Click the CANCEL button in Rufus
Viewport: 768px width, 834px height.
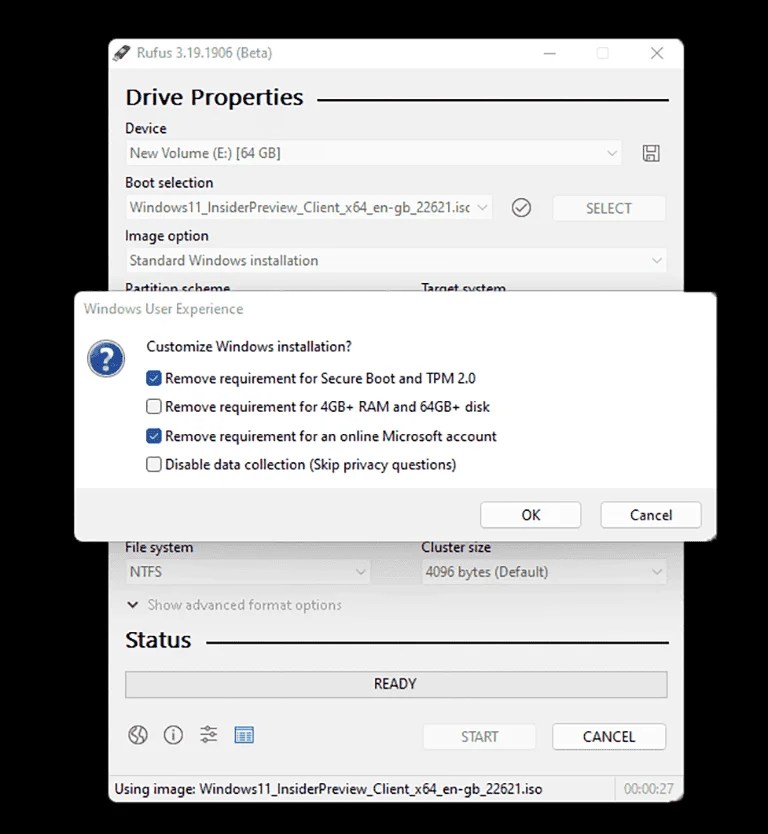(609, 737)
